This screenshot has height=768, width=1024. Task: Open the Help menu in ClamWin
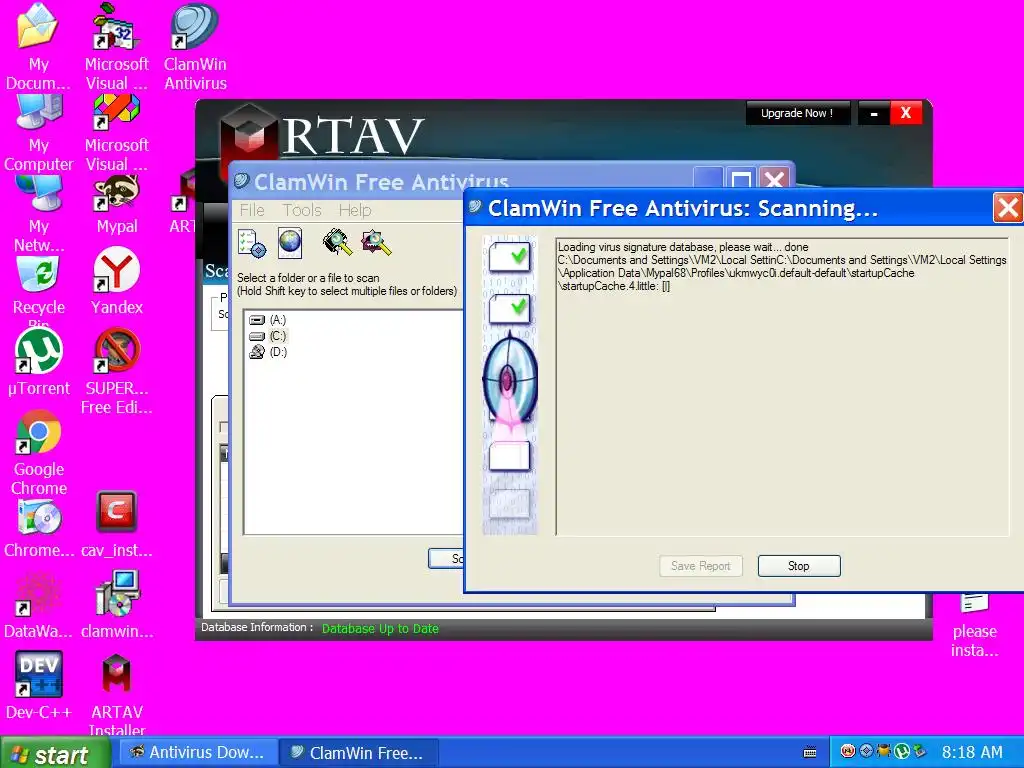[x=355, y=210]
